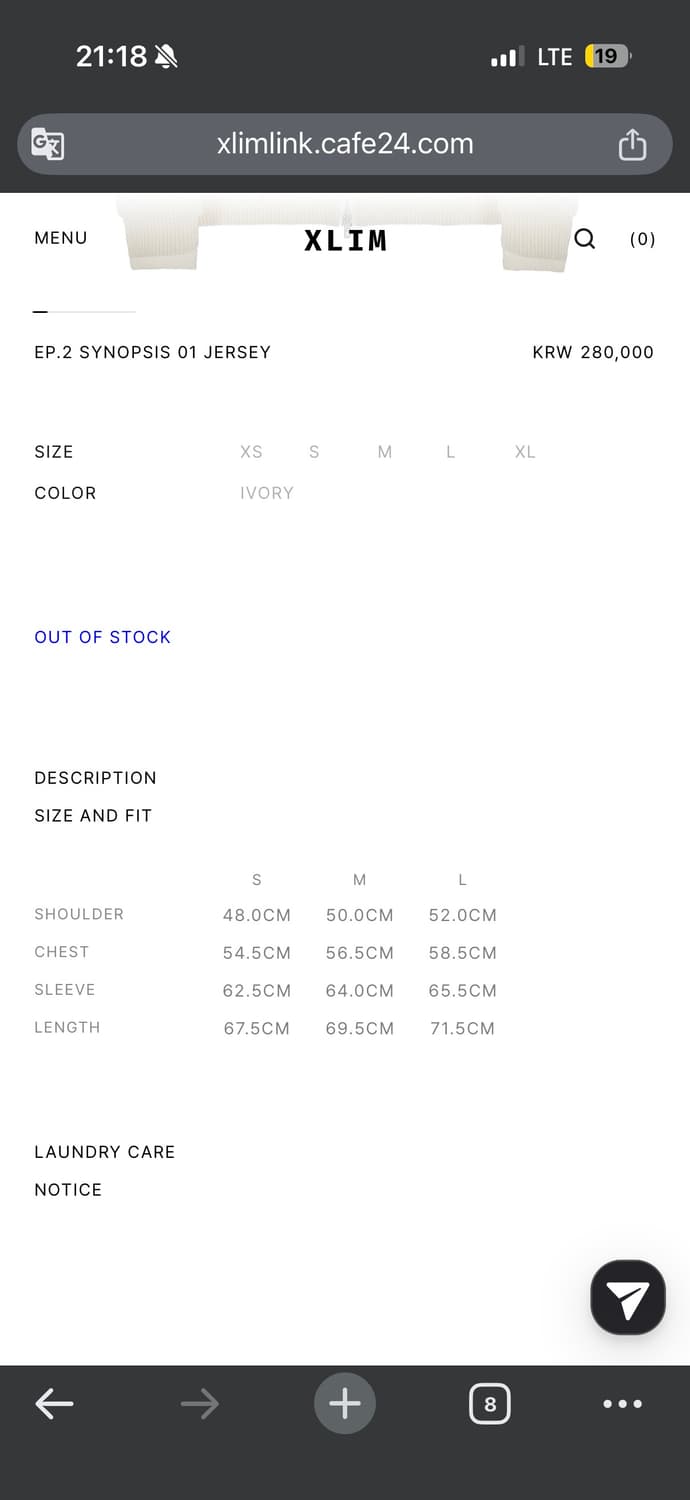Open the cart showing (0) items
Viewport: 690px width, 1500px height.
click(642, 239)
